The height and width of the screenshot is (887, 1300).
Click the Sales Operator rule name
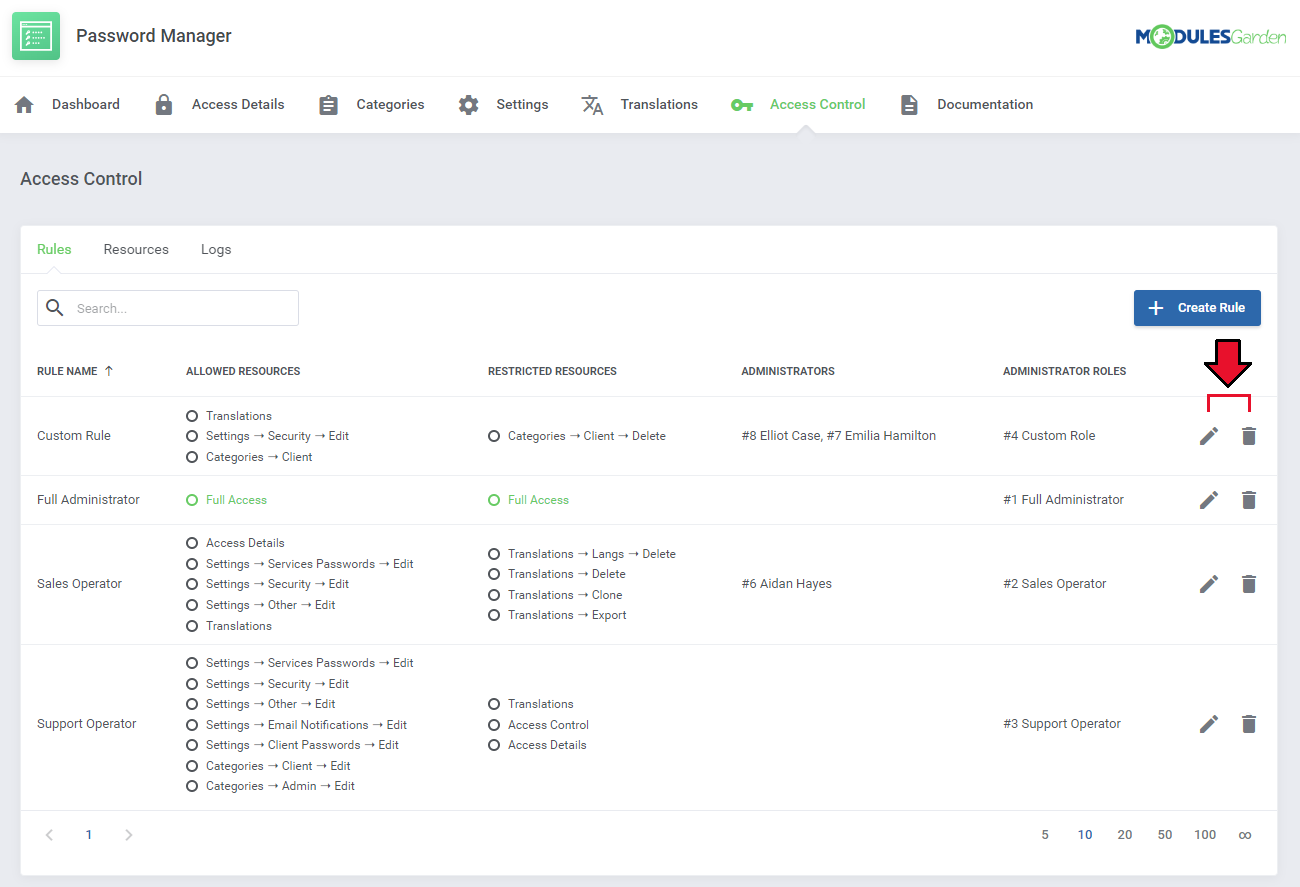coord(79,584)
